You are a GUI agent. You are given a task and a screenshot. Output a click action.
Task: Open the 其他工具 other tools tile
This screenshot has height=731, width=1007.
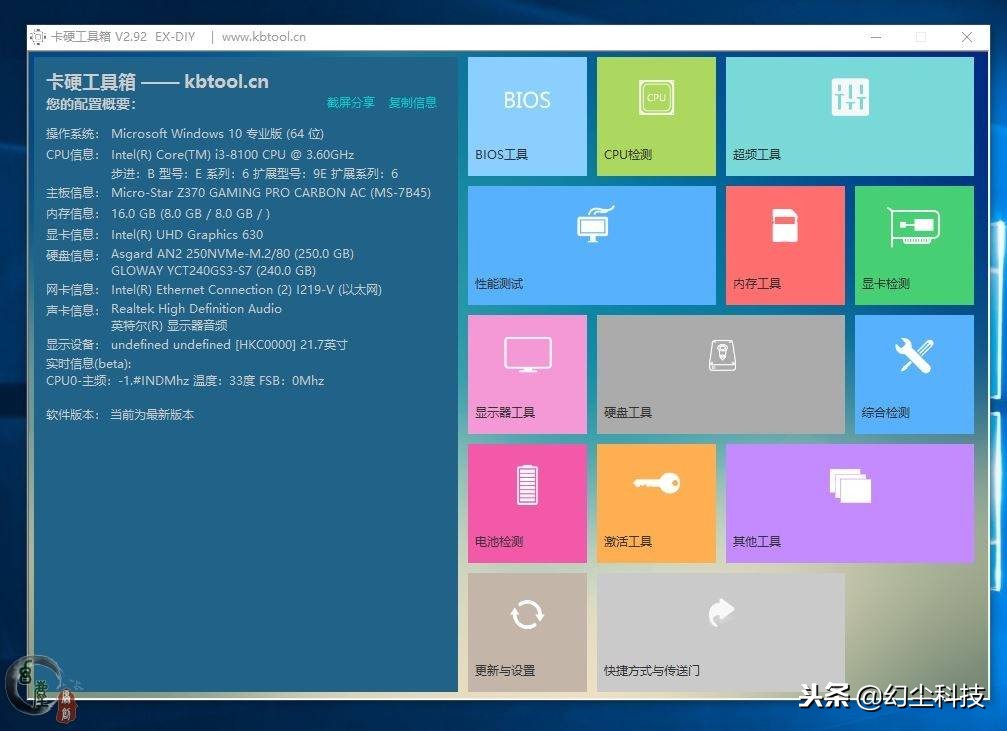848,502
